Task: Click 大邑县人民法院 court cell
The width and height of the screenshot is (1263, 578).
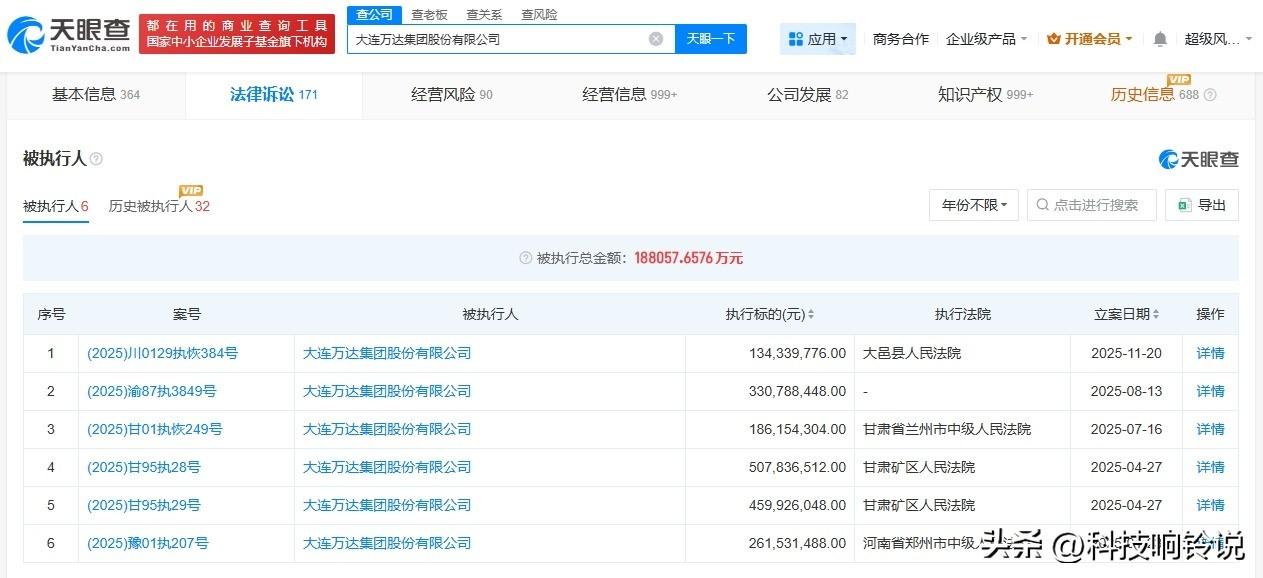Action: (912, 353)
